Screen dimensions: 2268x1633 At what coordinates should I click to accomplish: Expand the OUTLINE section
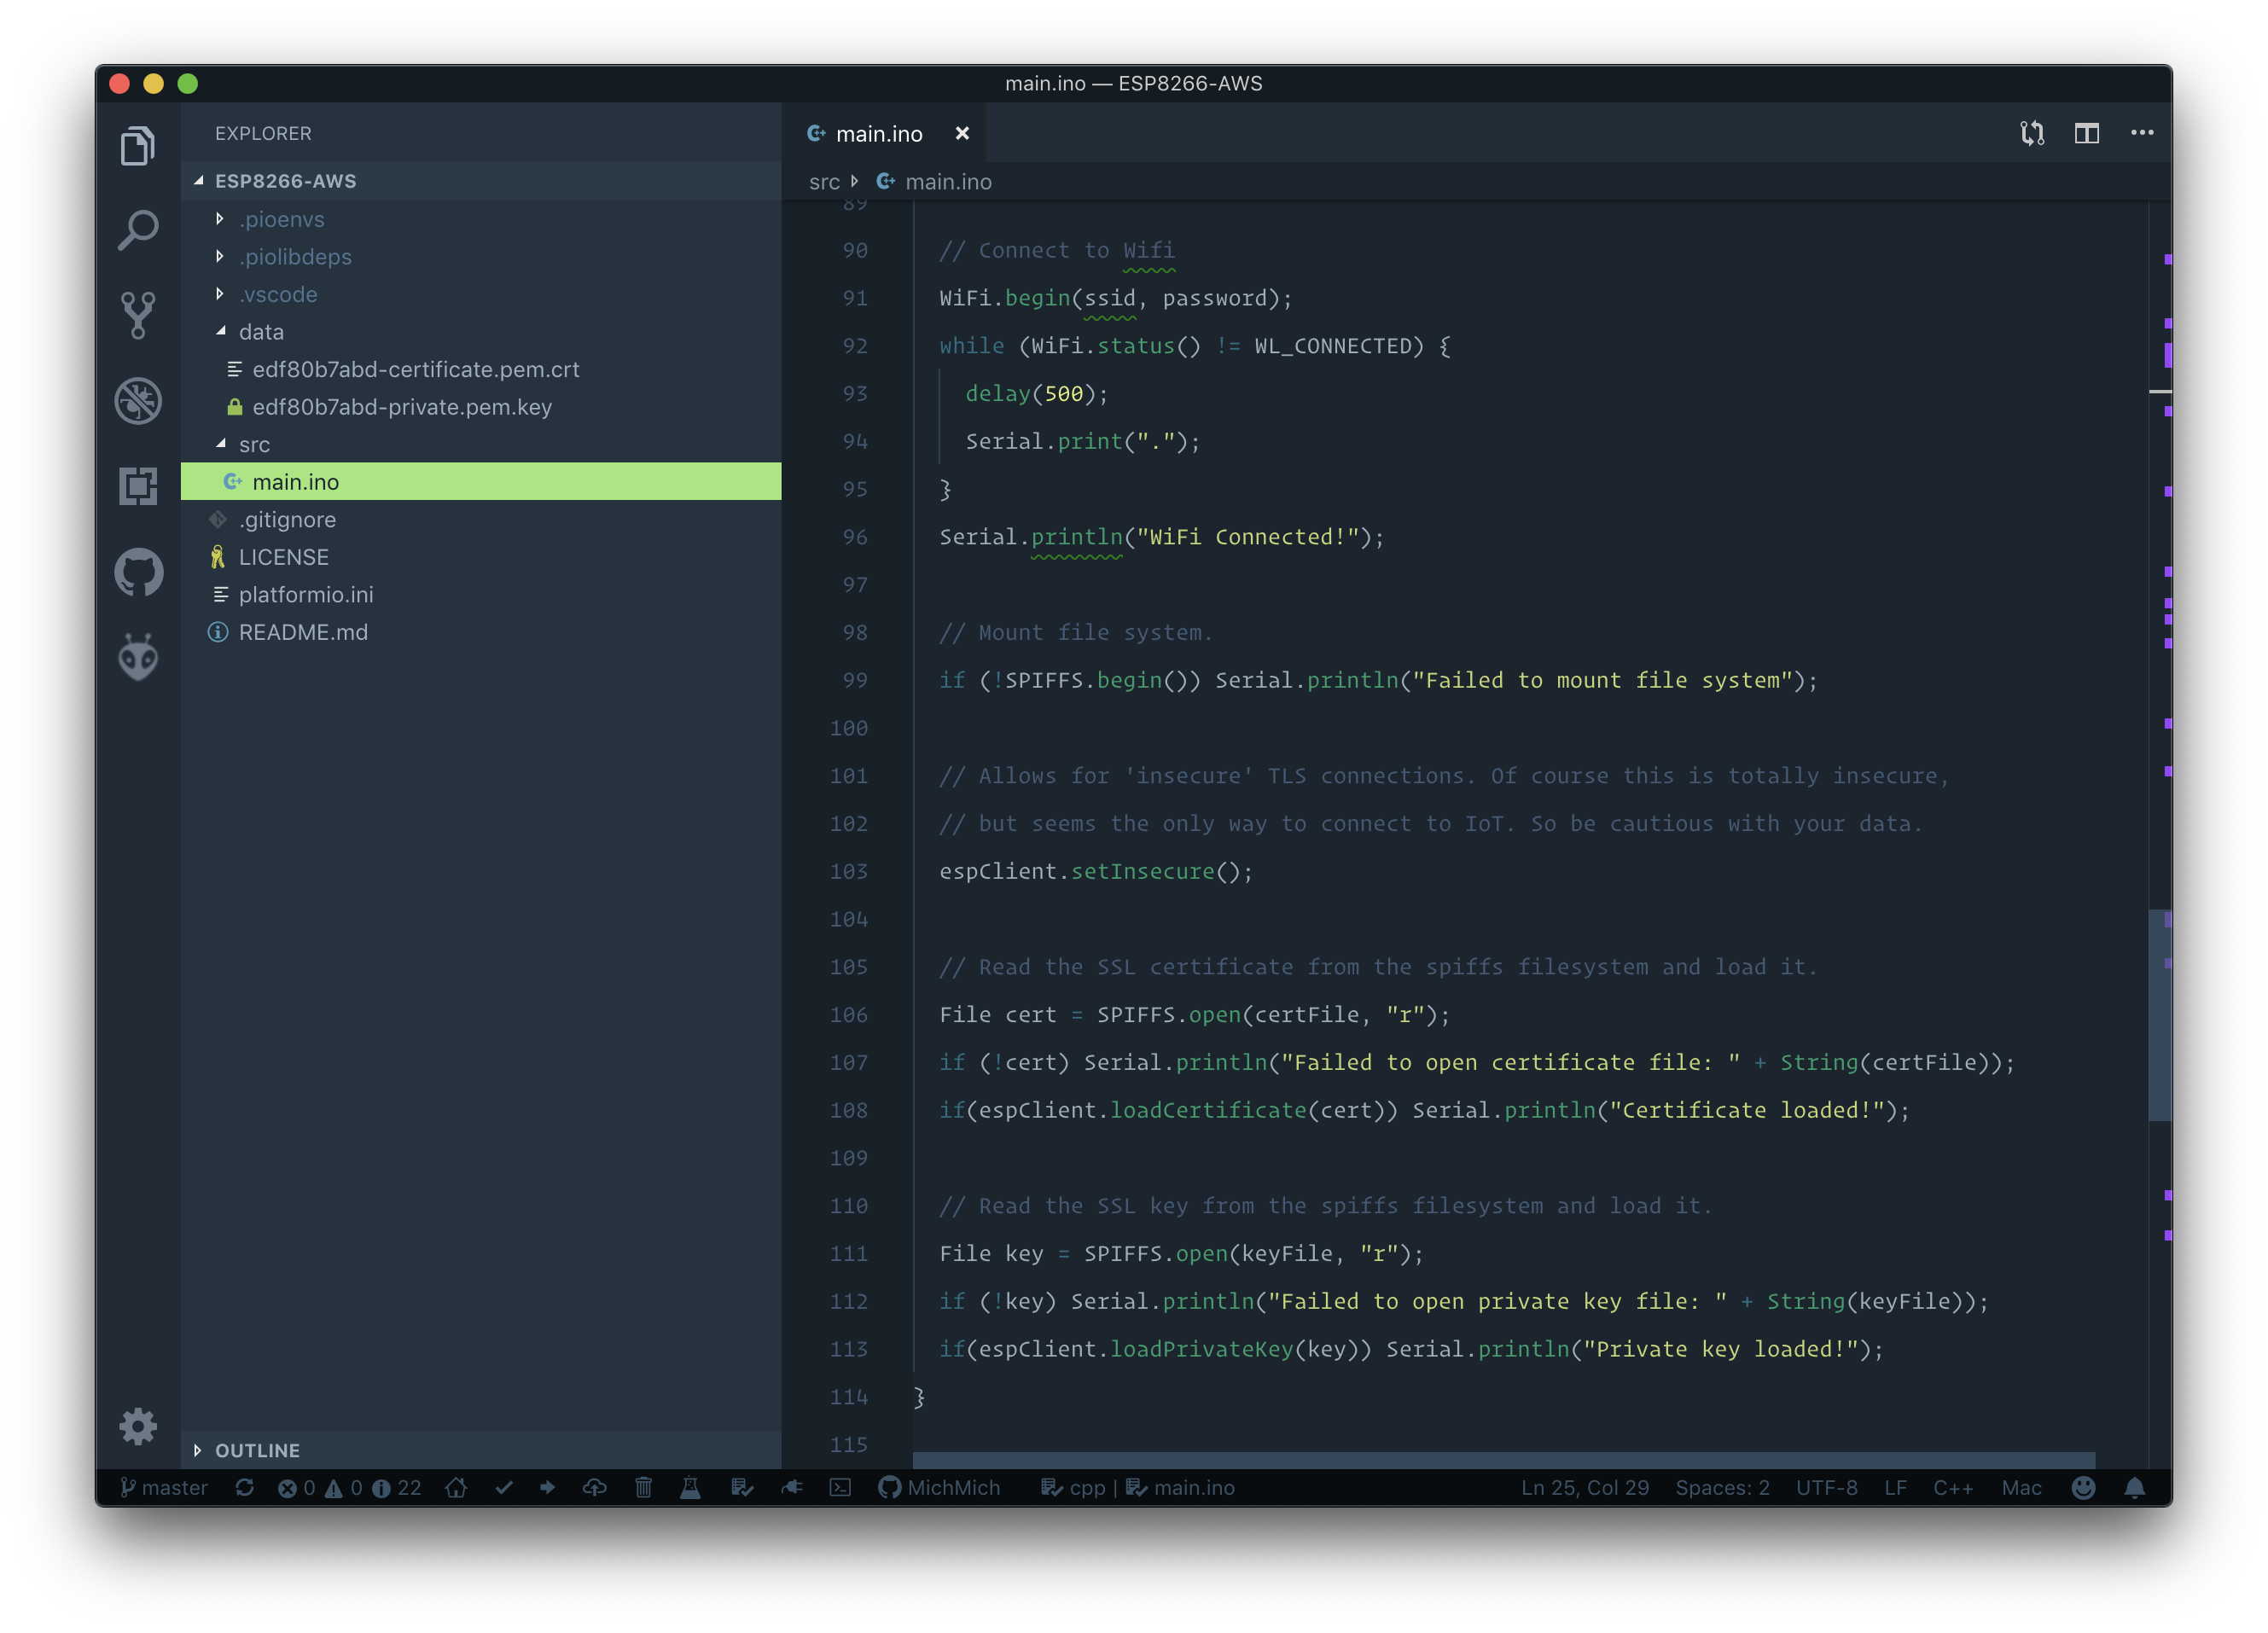257,1450
